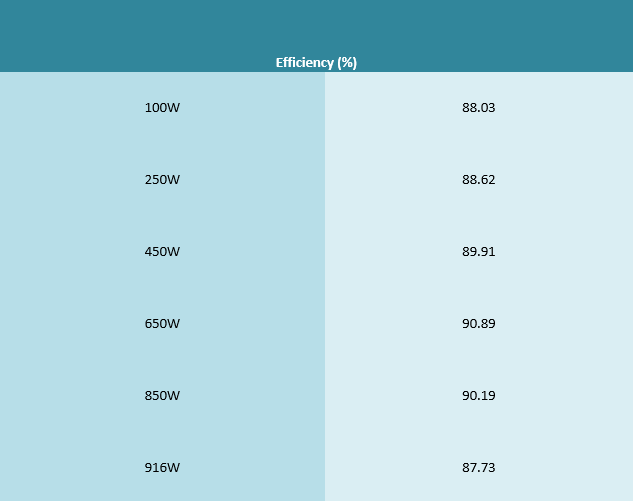Click the load label beside 89.91
633x501 pixels.
[x=162, y=252]
